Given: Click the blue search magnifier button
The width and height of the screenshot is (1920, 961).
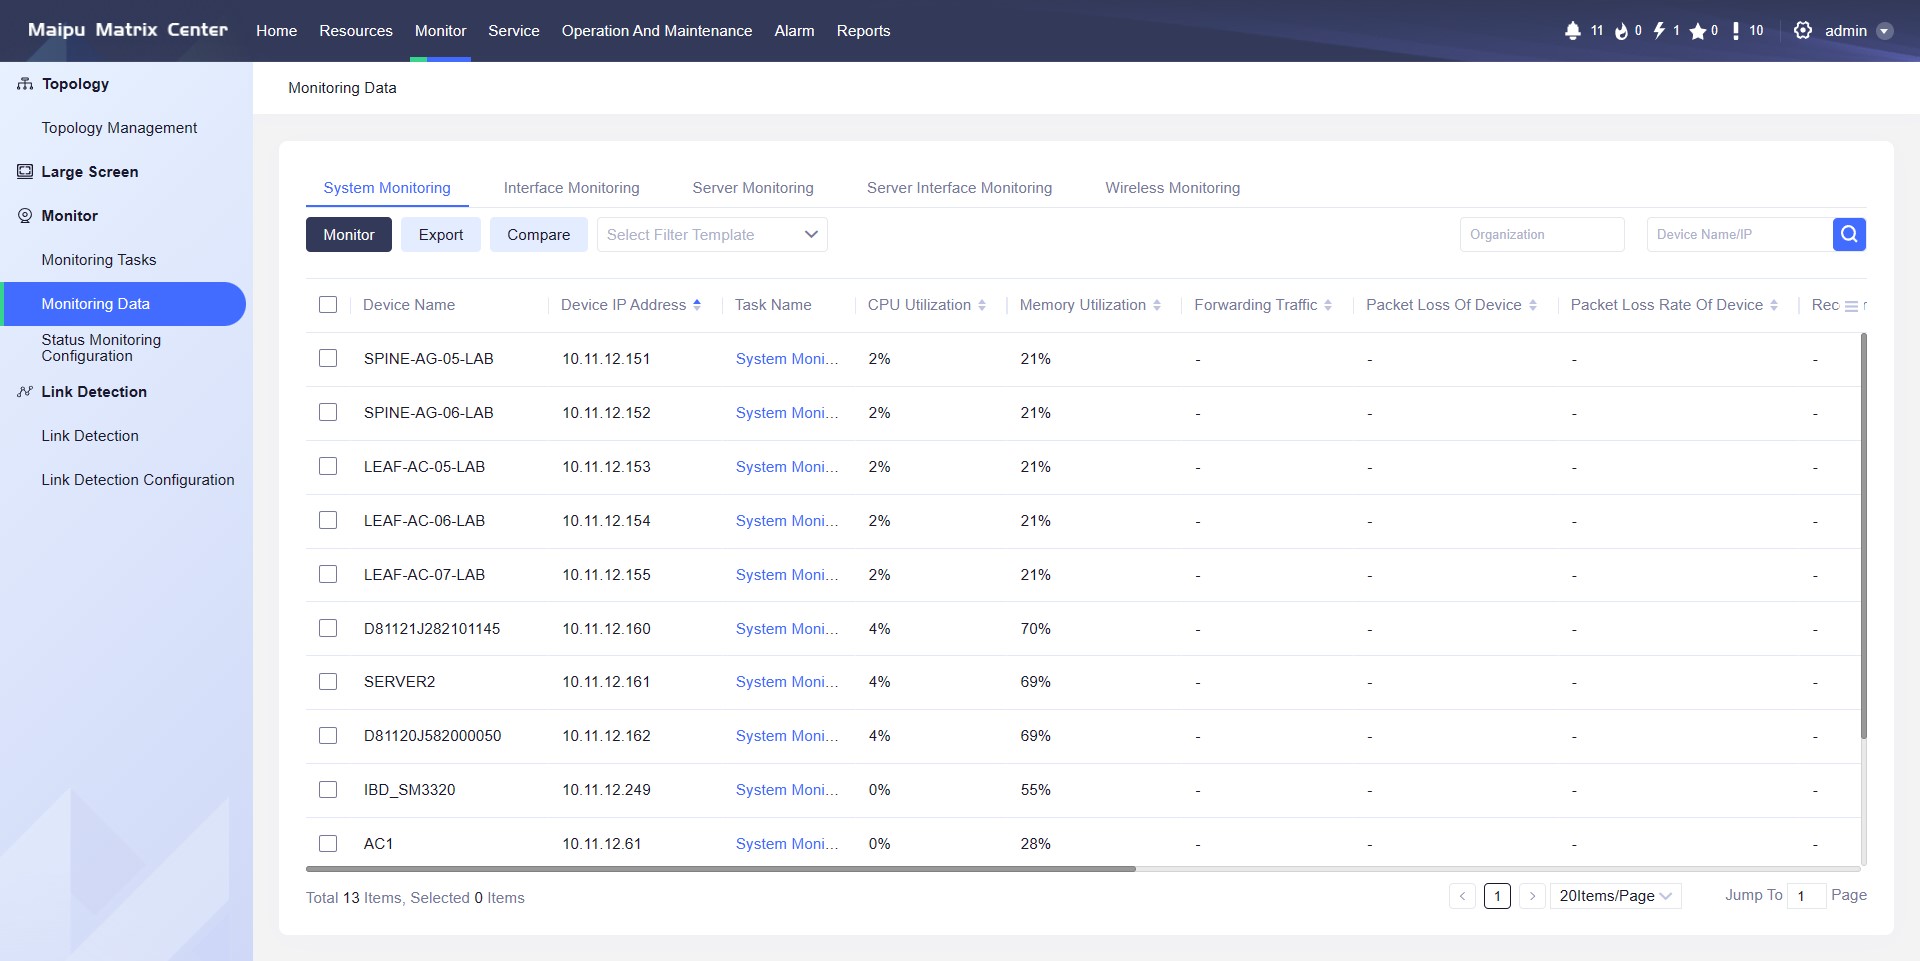Looking at the screenshot, I should tap(1849, 234).
